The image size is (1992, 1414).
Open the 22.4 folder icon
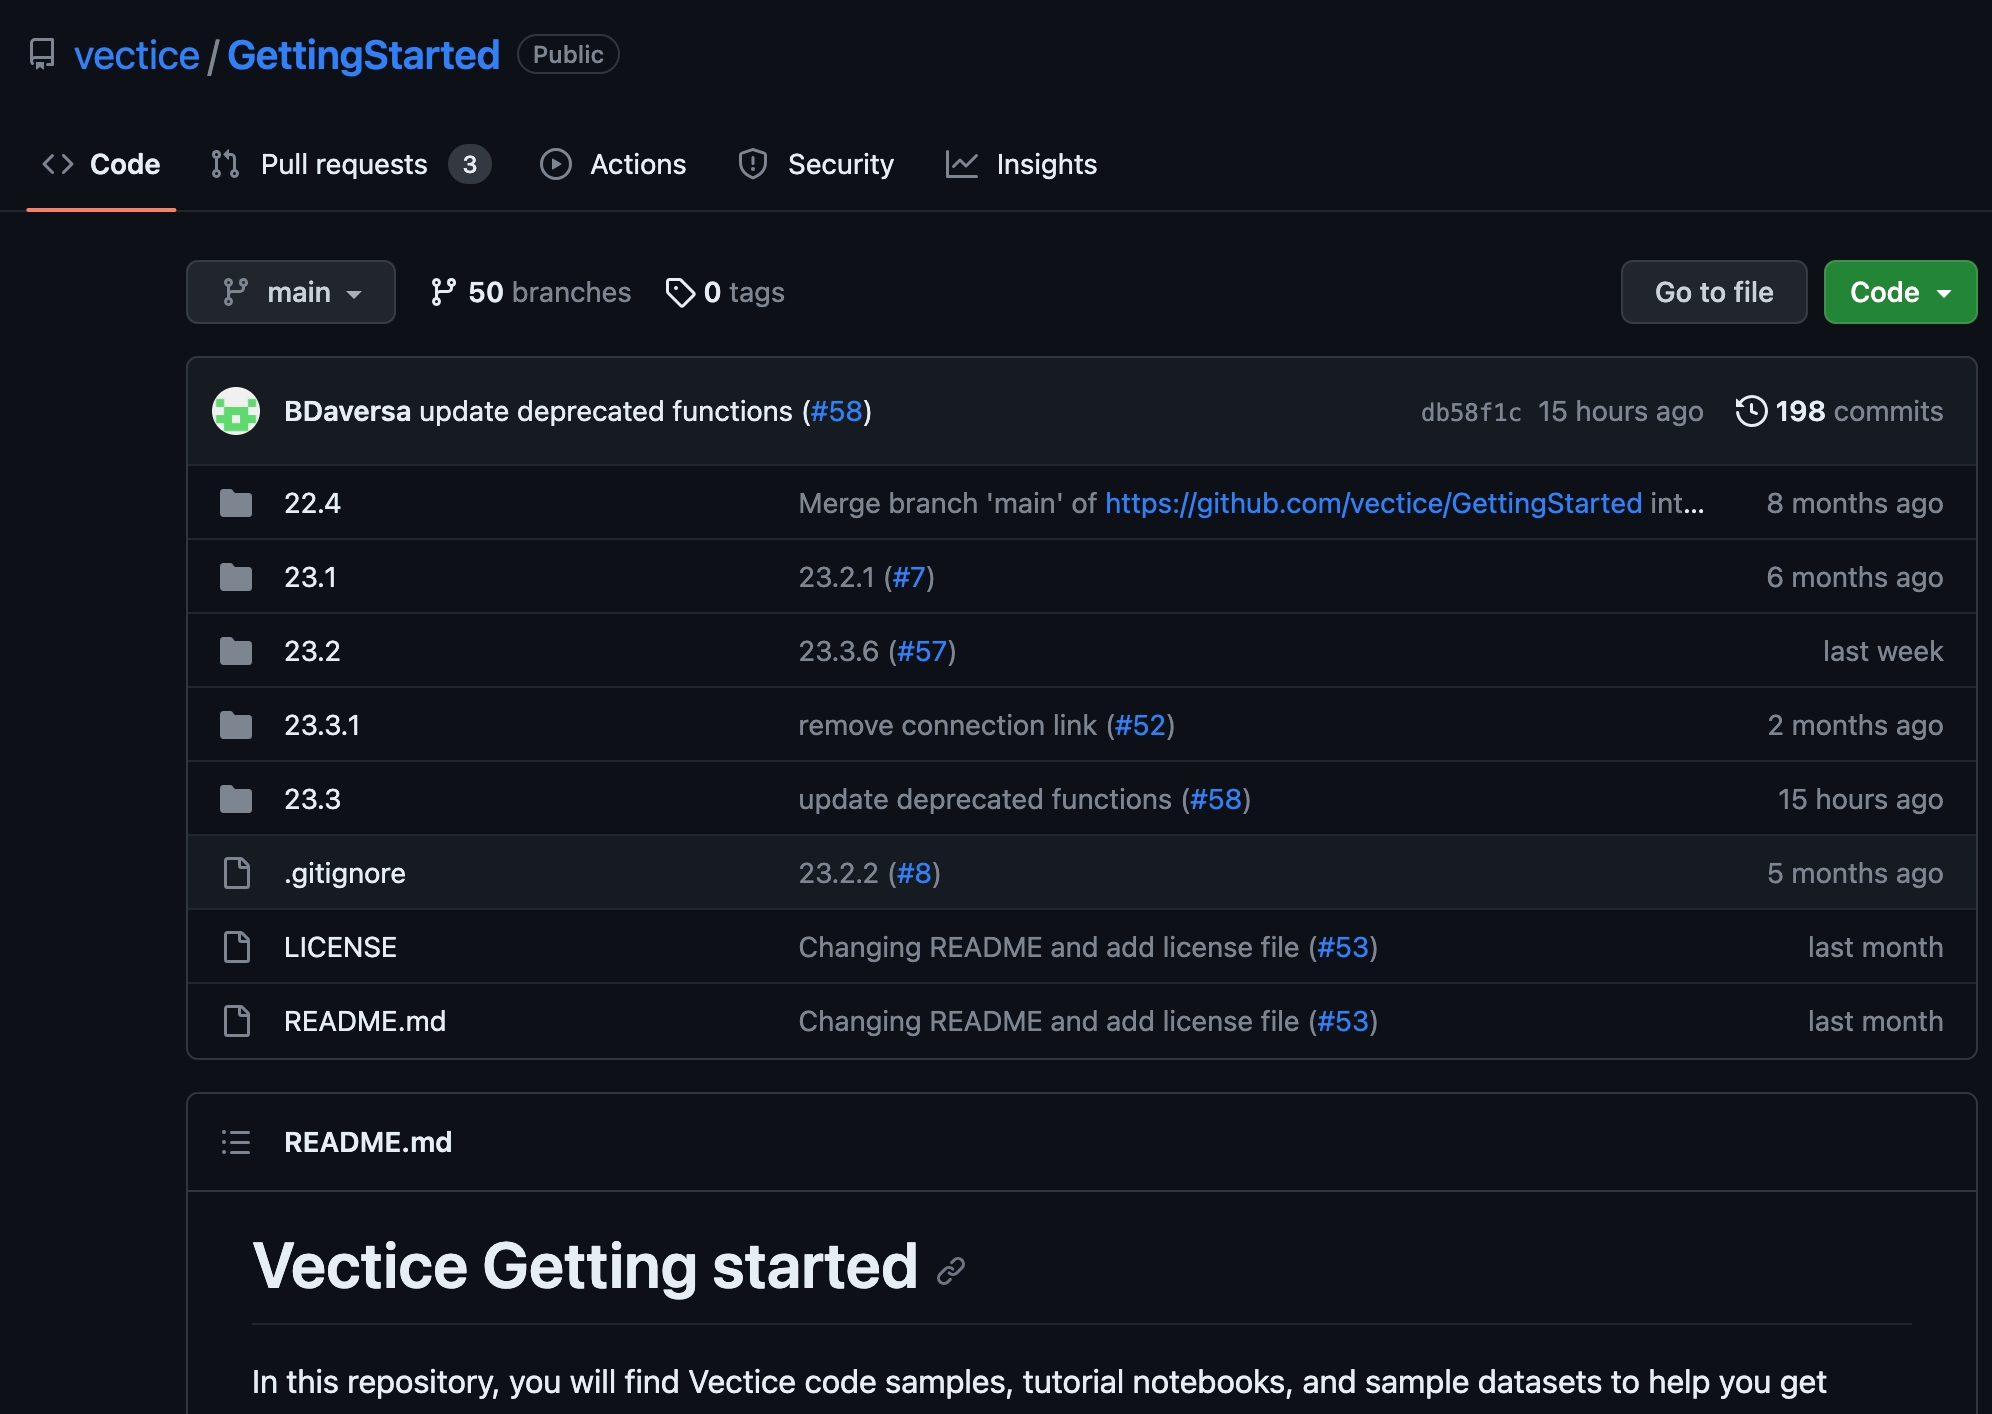point(236,503)
